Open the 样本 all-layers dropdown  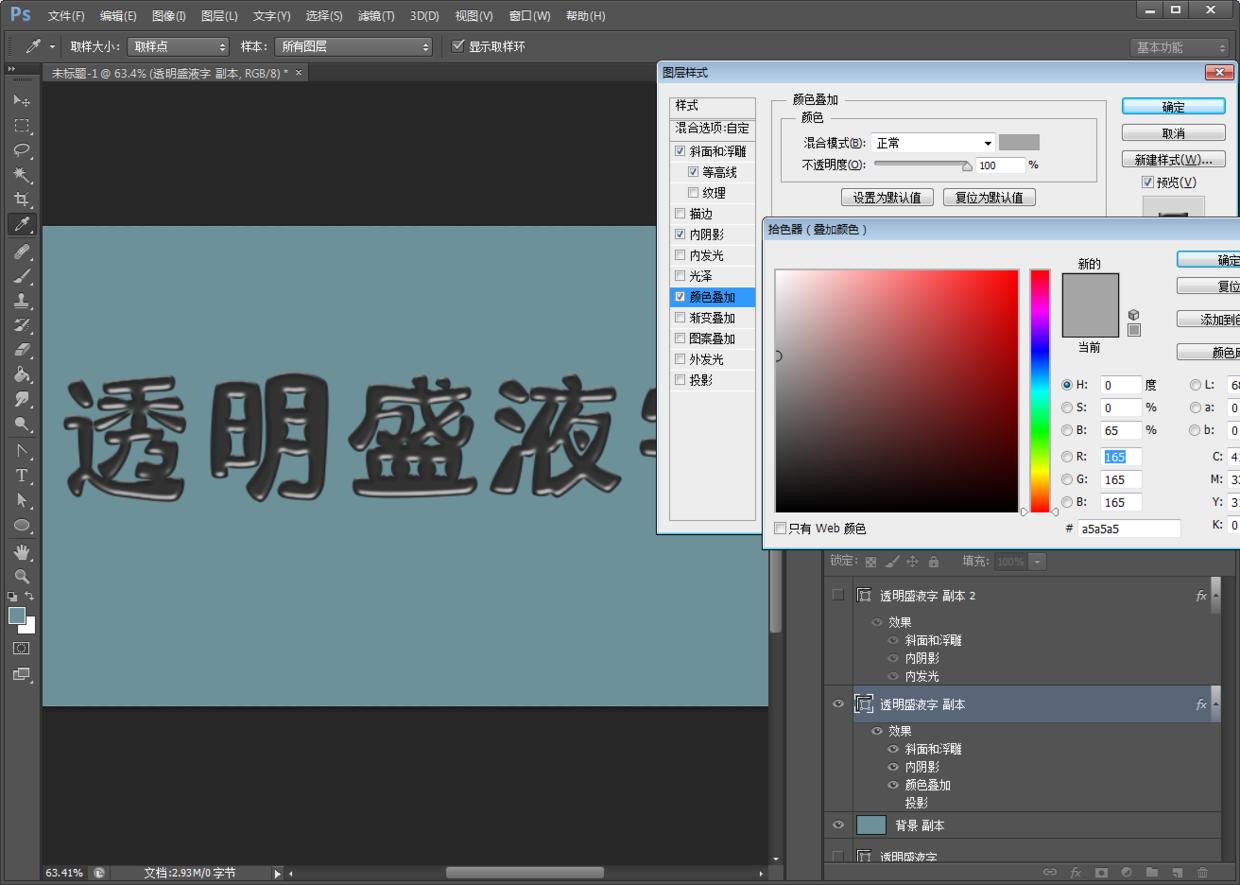pyautogui.click(x=425, y=46)
